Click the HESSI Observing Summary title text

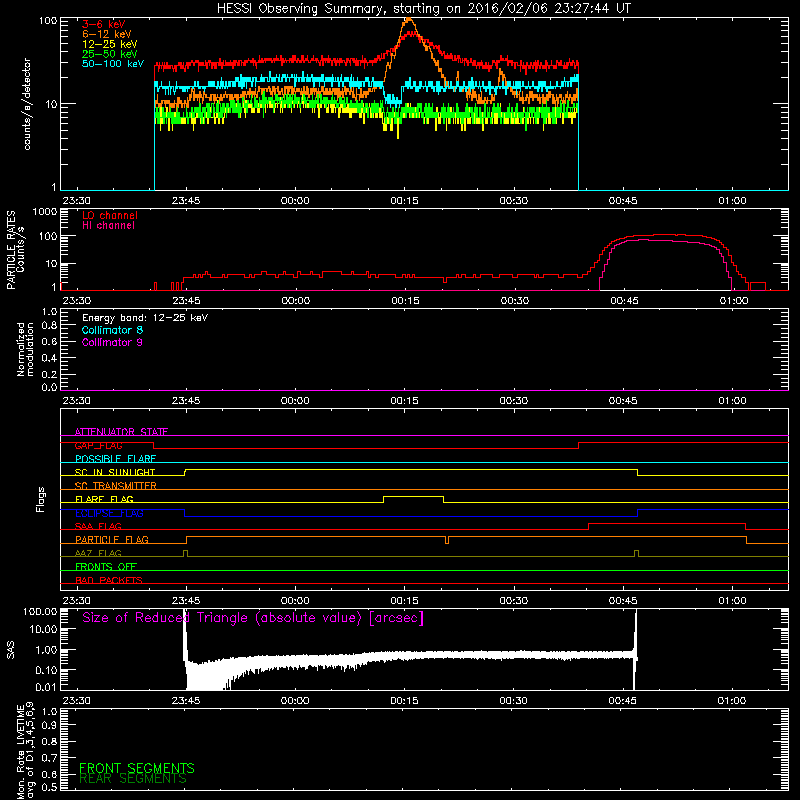pyautogui.click(x=423, y=9)
